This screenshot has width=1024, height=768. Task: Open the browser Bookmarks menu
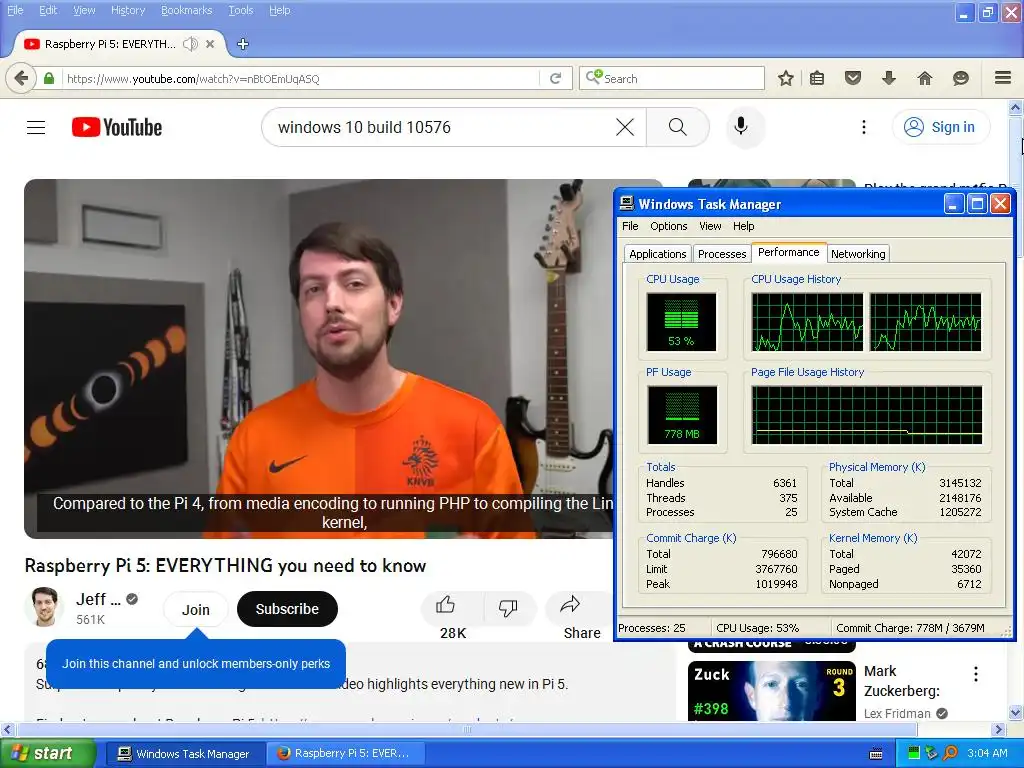click(x=186, y=10)
